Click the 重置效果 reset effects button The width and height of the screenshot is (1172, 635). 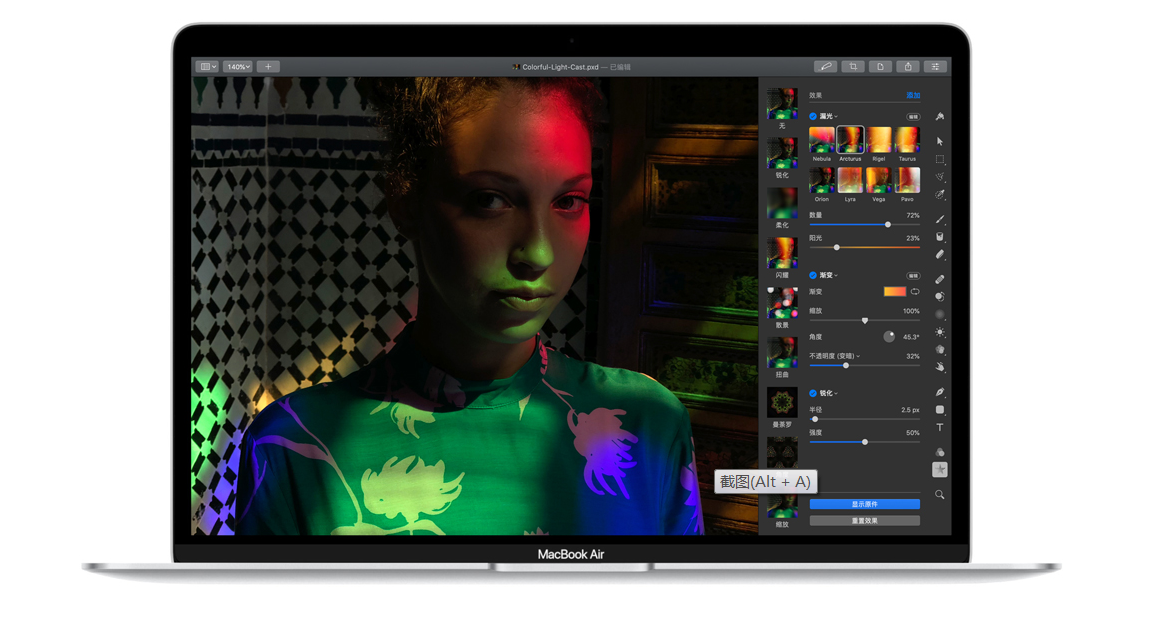click(x=865, y=521)
